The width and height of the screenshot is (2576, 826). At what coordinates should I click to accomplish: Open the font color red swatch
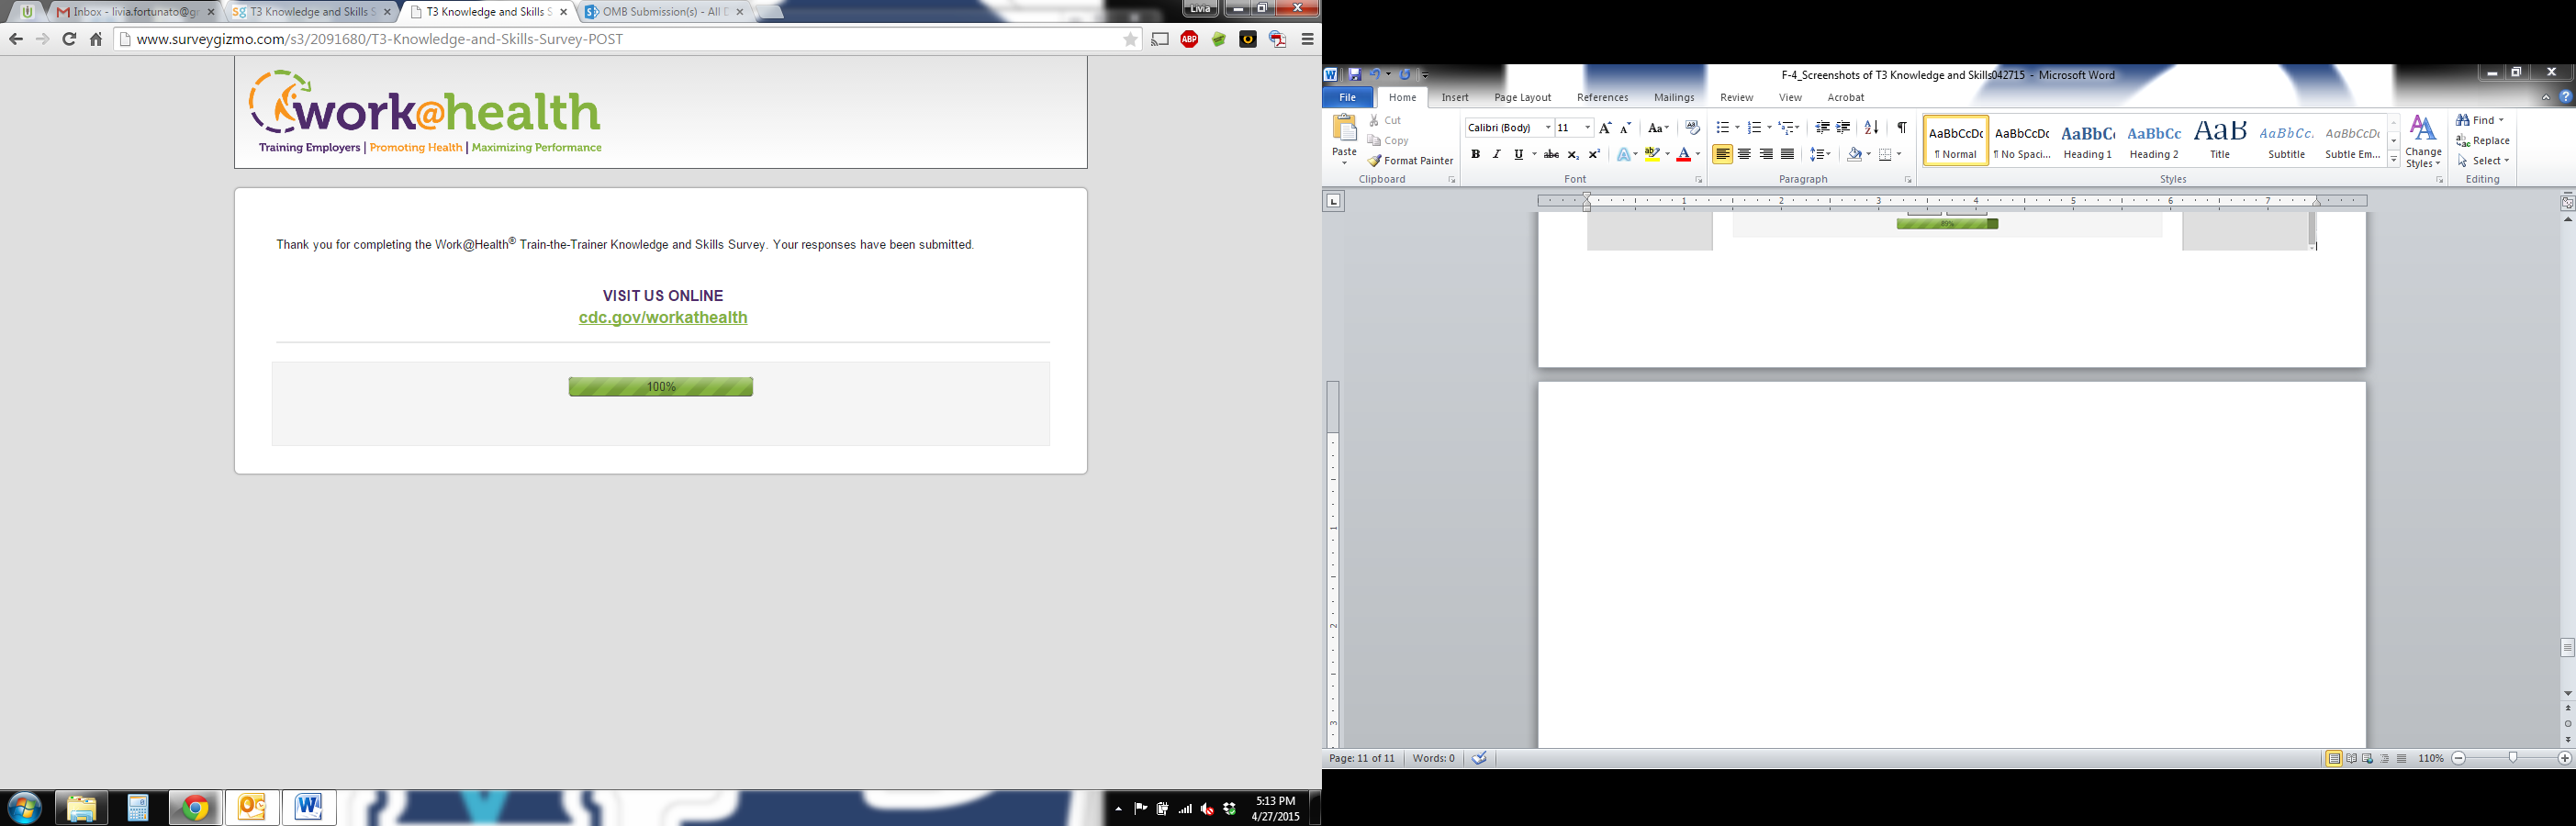coord(1683,154)
